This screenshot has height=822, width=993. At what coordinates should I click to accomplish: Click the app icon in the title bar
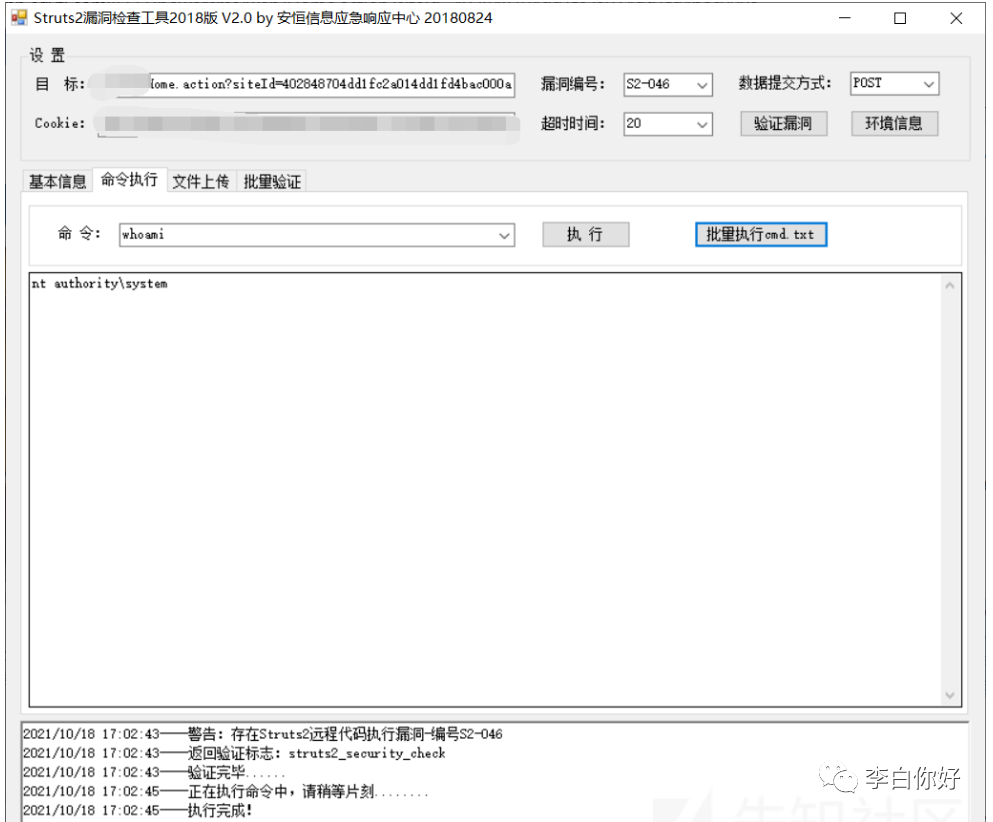pyautogui.click(x=17, y=18)
